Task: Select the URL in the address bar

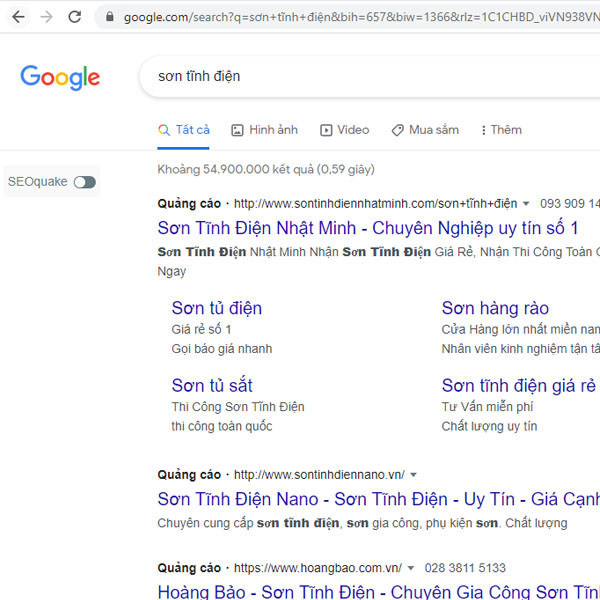Action: tap(361, 17)
